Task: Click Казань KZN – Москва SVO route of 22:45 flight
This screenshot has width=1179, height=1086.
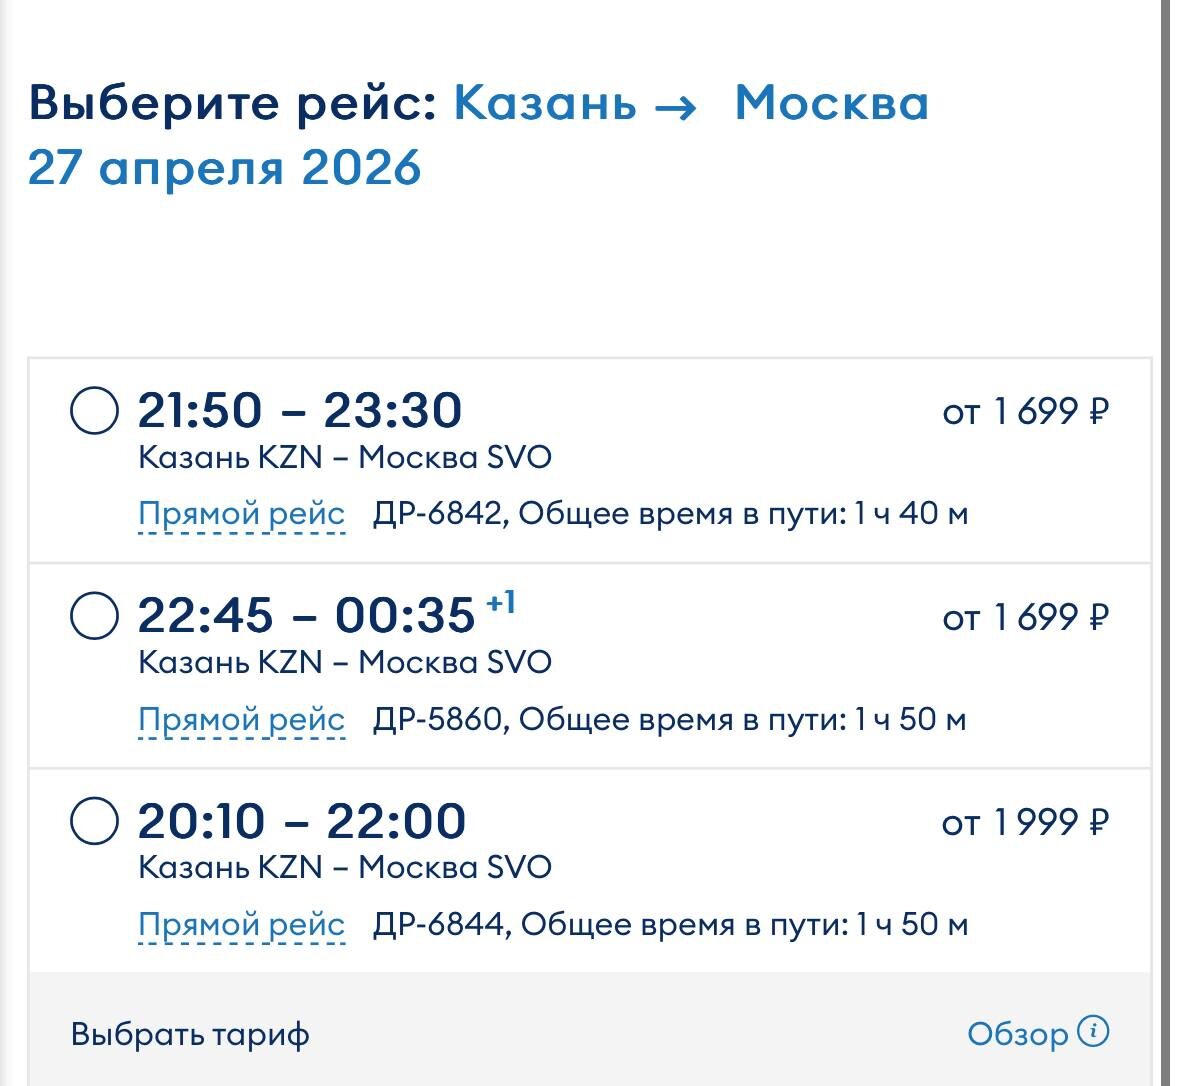Action: [344, 663]
